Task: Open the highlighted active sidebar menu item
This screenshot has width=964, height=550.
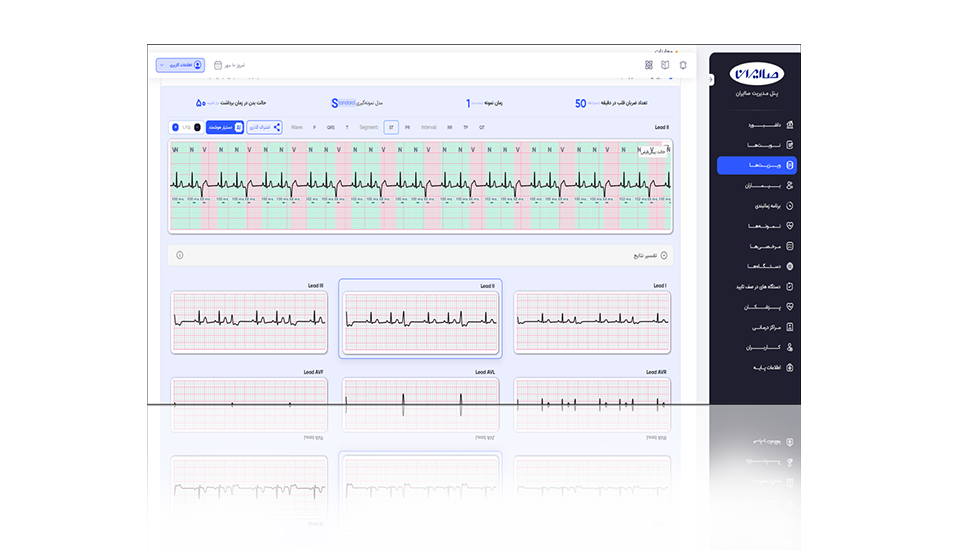Action: tap(757, 165)
